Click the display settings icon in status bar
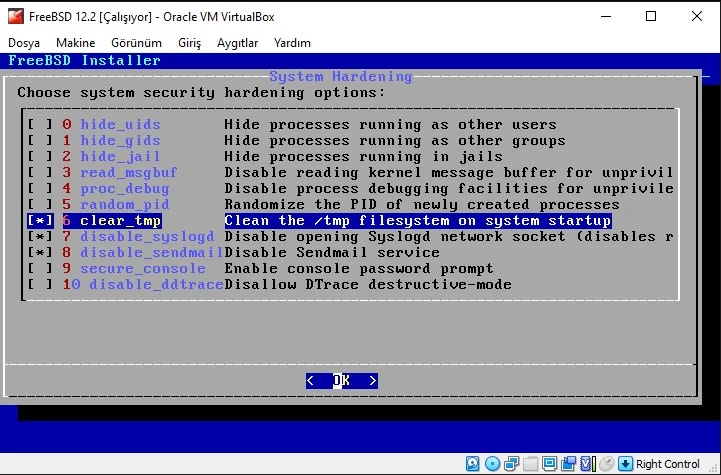 click(x=549, y=464)
